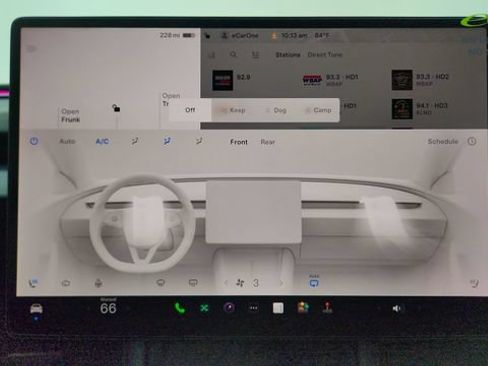Toggle the A/C button
Viewport: 488px width, 366px height.
coord(102,141)
